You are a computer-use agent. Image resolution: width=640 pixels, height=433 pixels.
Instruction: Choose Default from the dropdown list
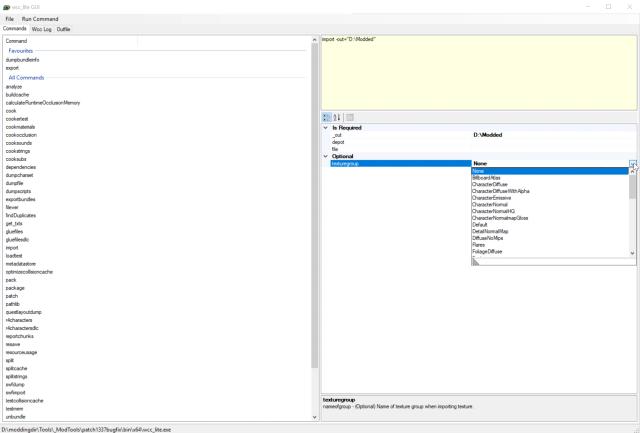click(550, 224)
